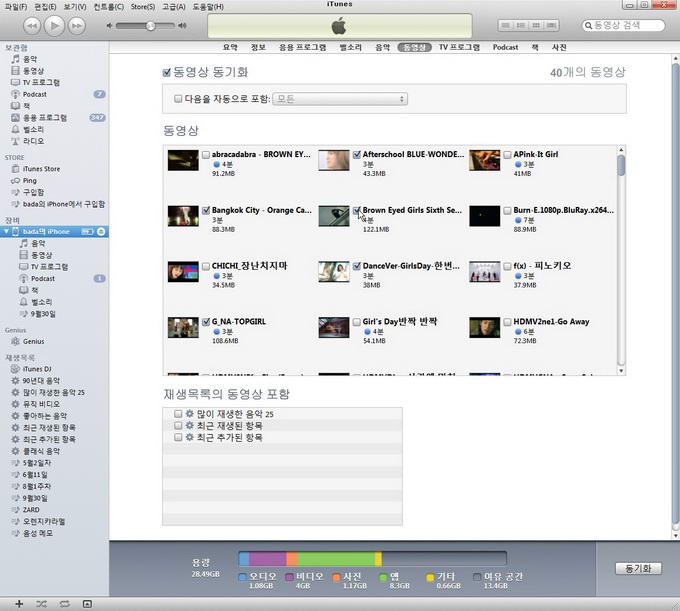680x611 pixels.
Task: Toggle repeat icon in bottom bar
Action: (64, 604)
